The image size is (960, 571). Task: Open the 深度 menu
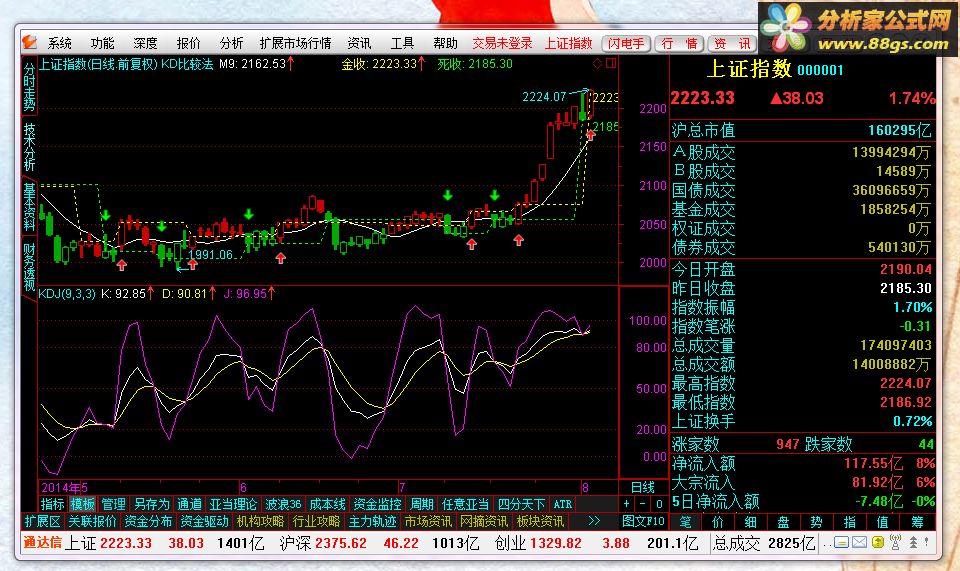[x=145, y=43]
